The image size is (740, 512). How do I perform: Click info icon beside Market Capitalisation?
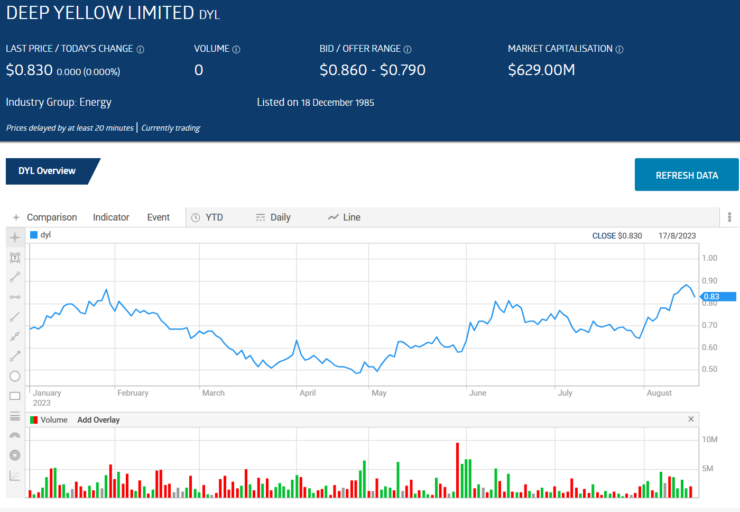(x=619, y=49)
